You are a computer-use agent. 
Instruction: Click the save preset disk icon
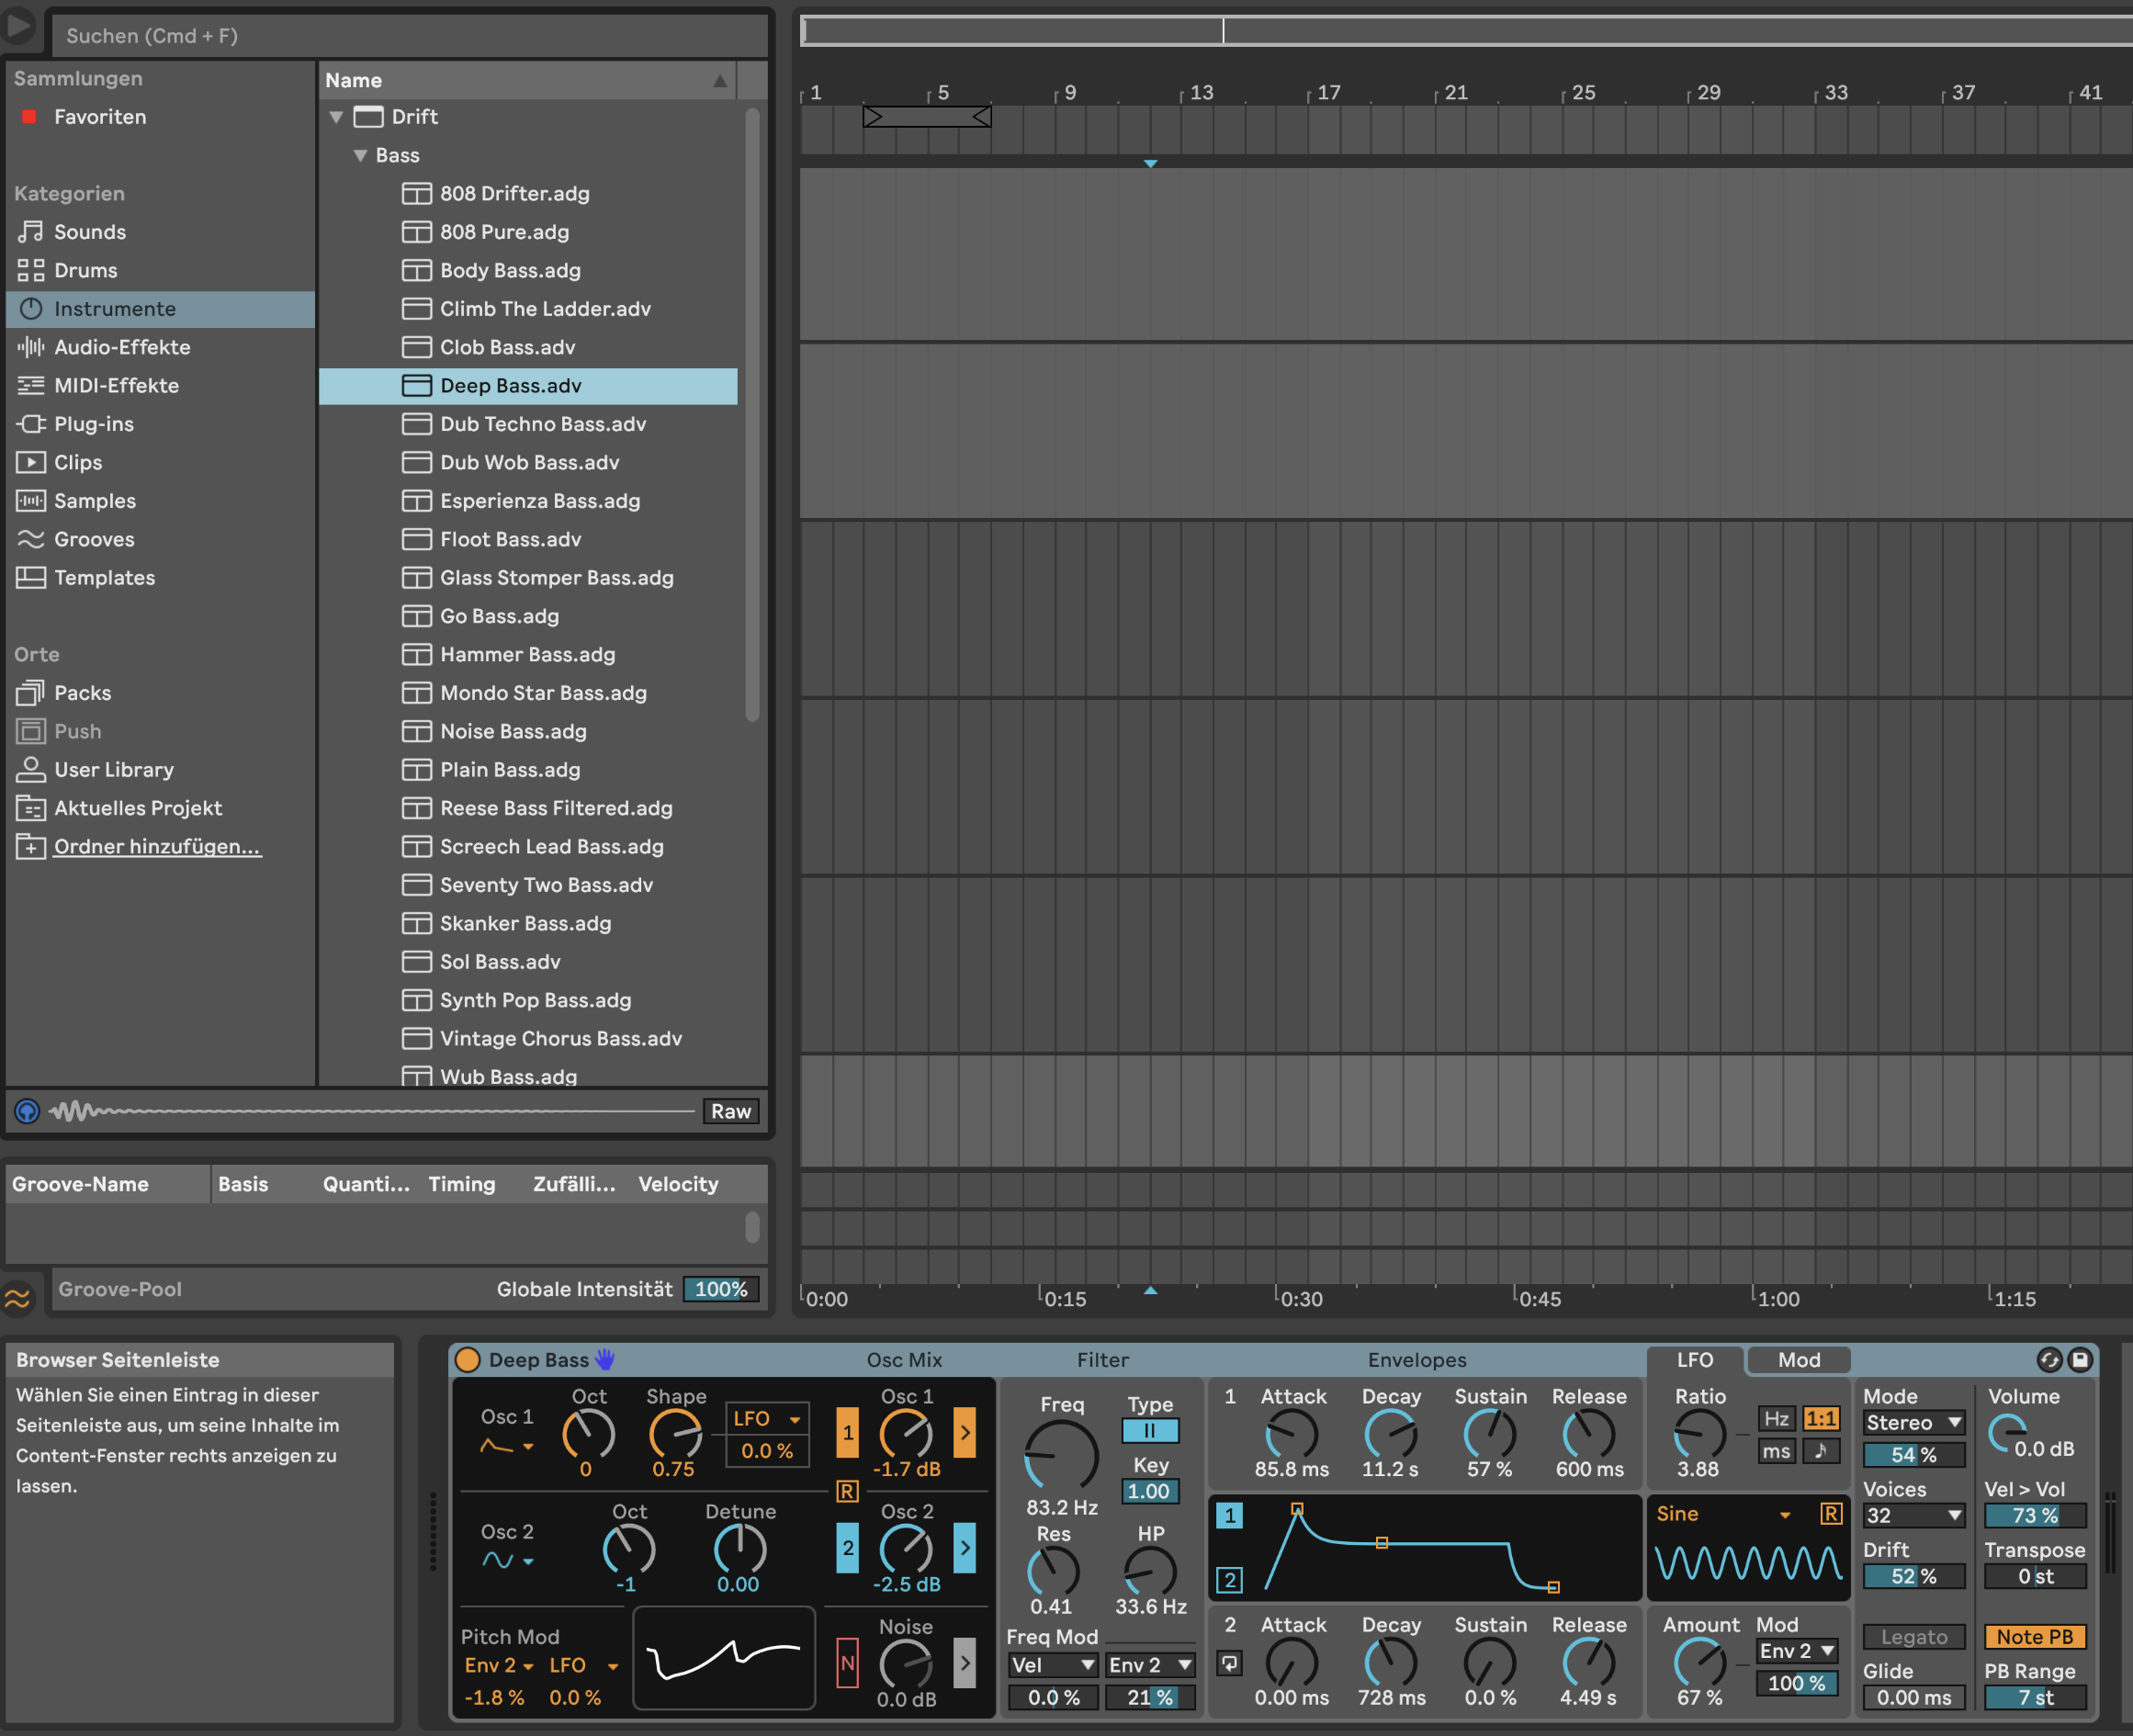pos(2080,1359)
